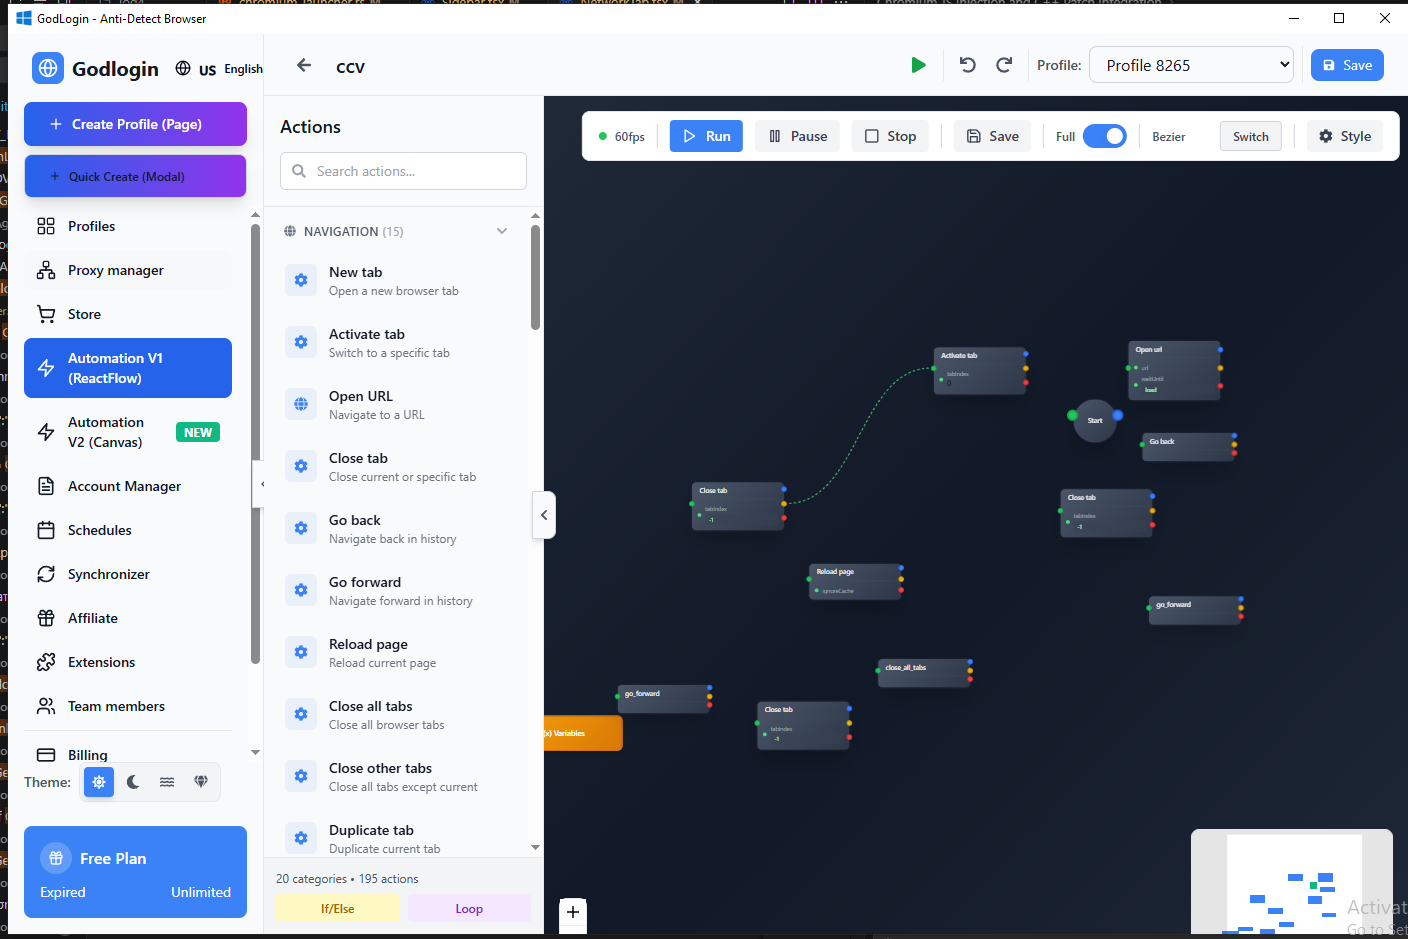Click the plus icon at canvas bottom
The height and width of the screenshot is (939, 1408).
[x=573, y=911]
